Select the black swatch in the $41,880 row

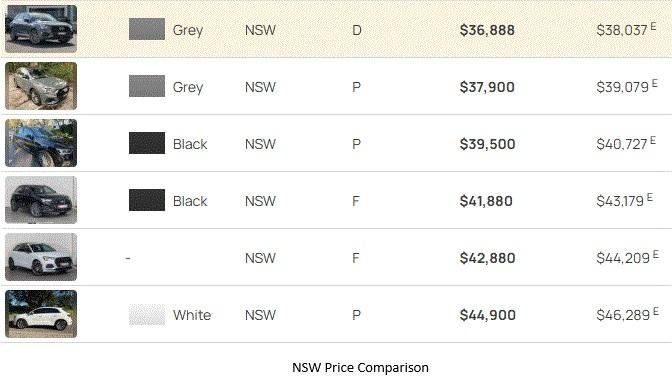coord(147,200)
